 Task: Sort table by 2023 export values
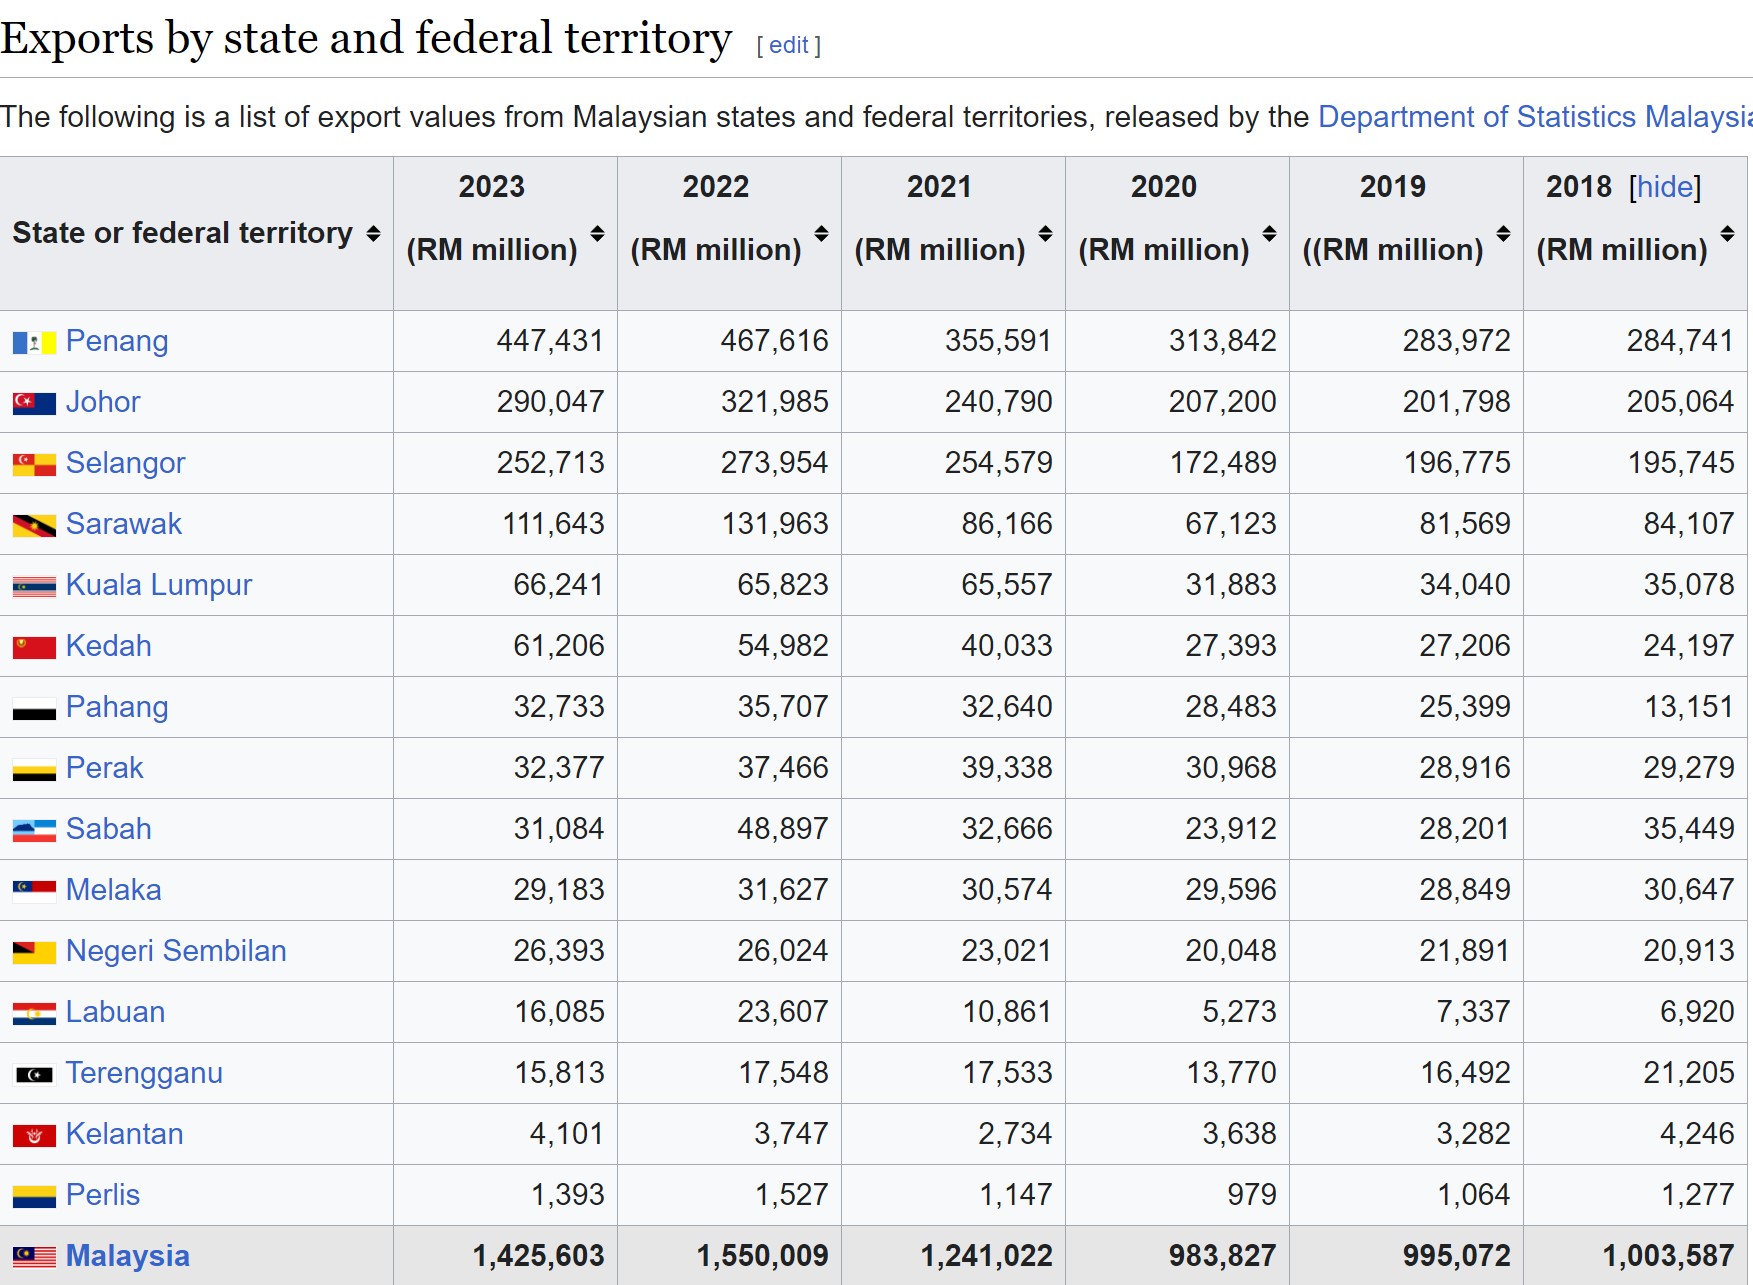[597, 234]
